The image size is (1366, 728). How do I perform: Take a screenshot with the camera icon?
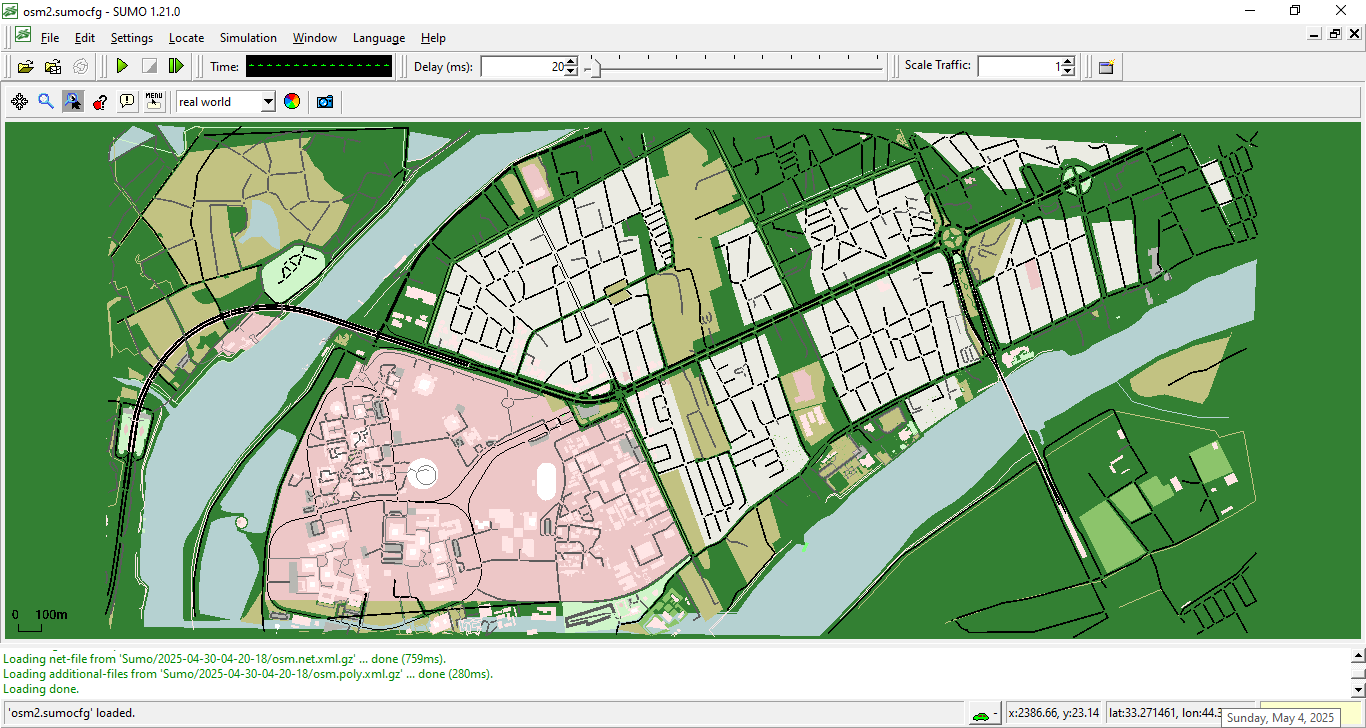[x=324, y=102]
